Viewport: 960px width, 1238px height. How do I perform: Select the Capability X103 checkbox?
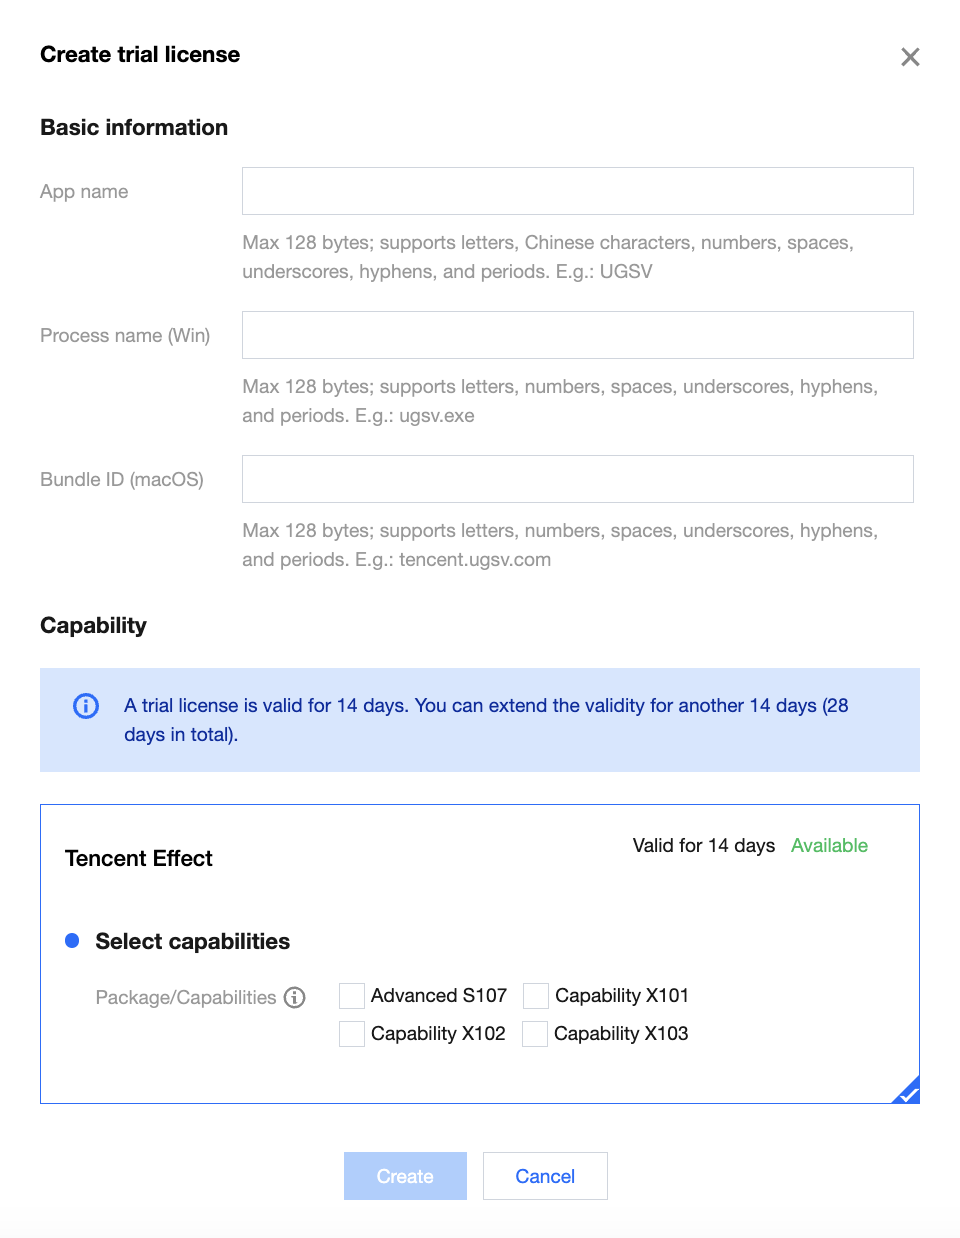pyautogui.click(x=535, y=1034)
